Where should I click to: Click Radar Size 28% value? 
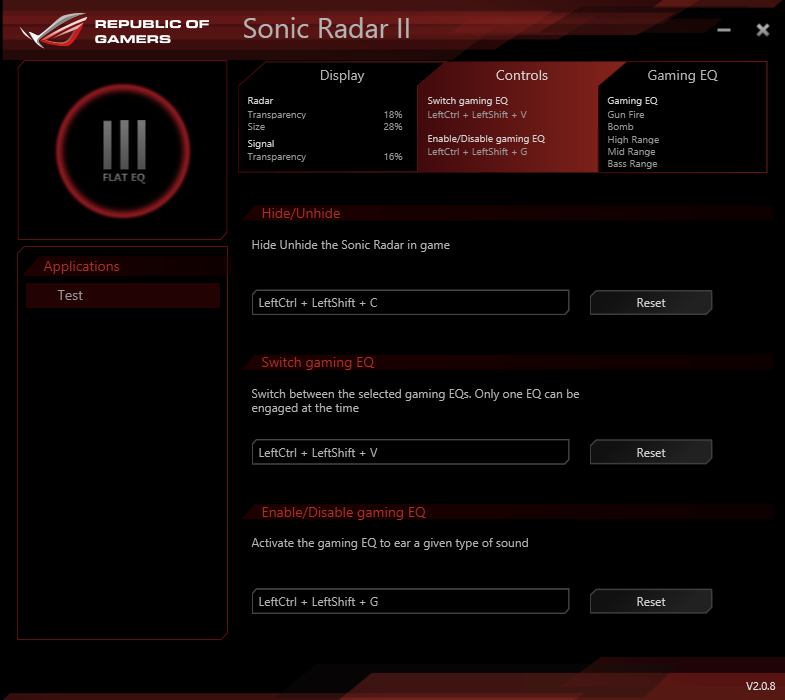[x=393, y=127]
